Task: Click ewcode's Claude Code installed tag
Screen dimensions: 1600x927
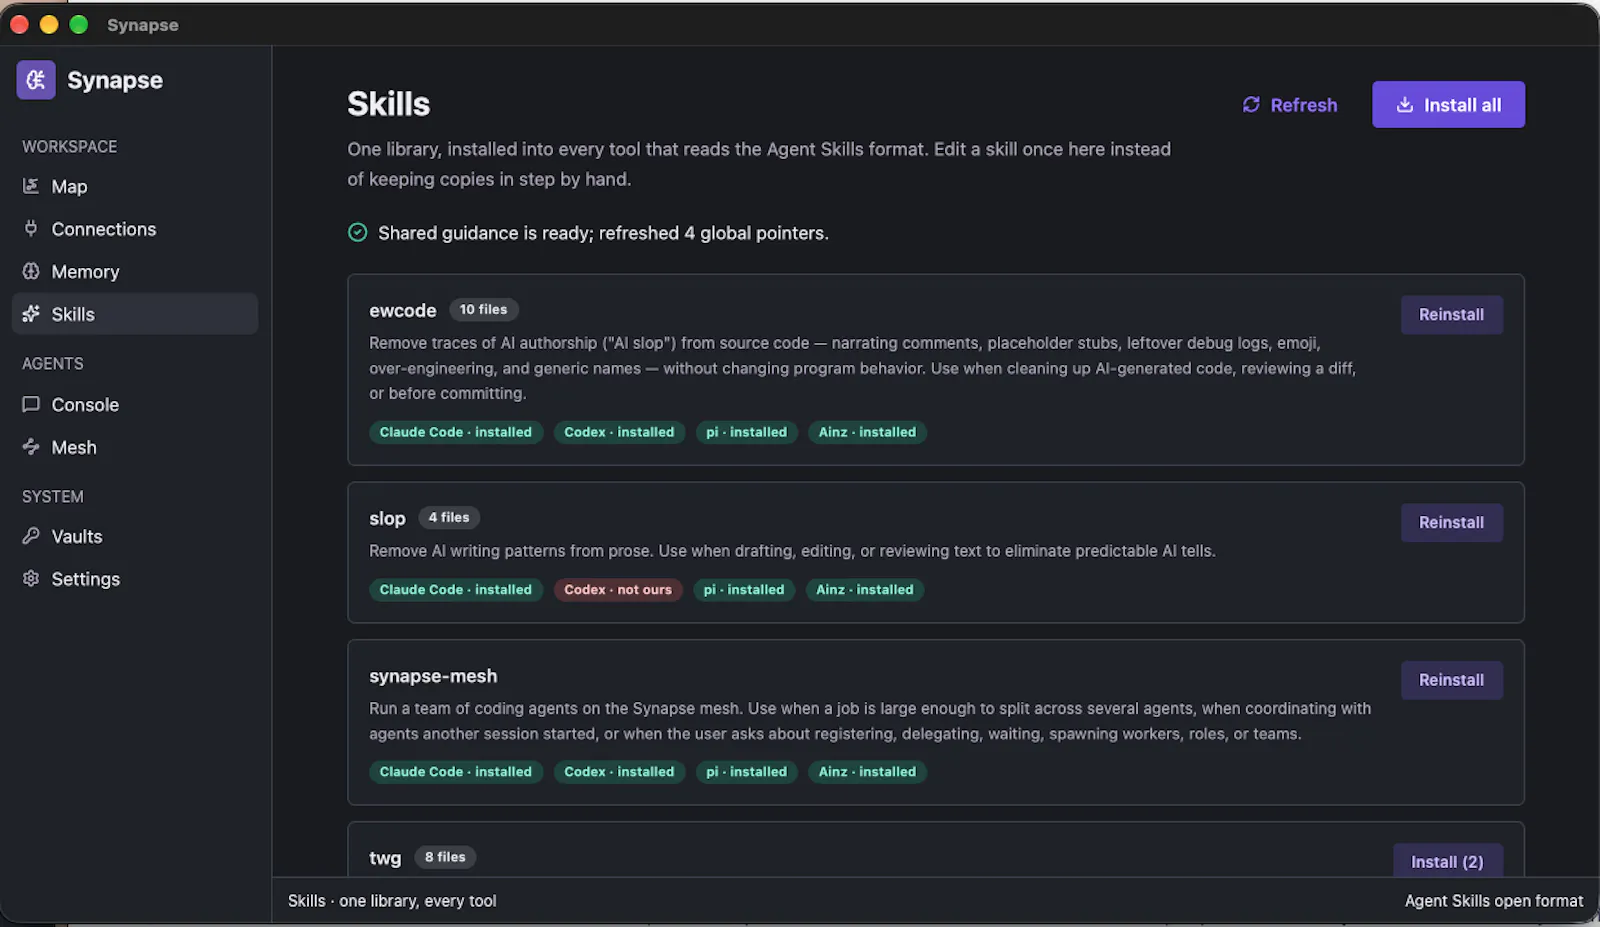Action: coord(456,432)
